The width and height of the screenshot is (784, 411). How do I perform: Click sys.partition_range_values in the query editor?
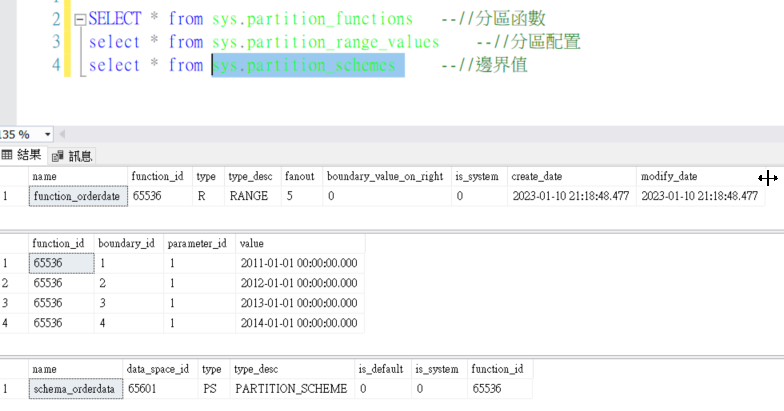[x=326, y=42]
